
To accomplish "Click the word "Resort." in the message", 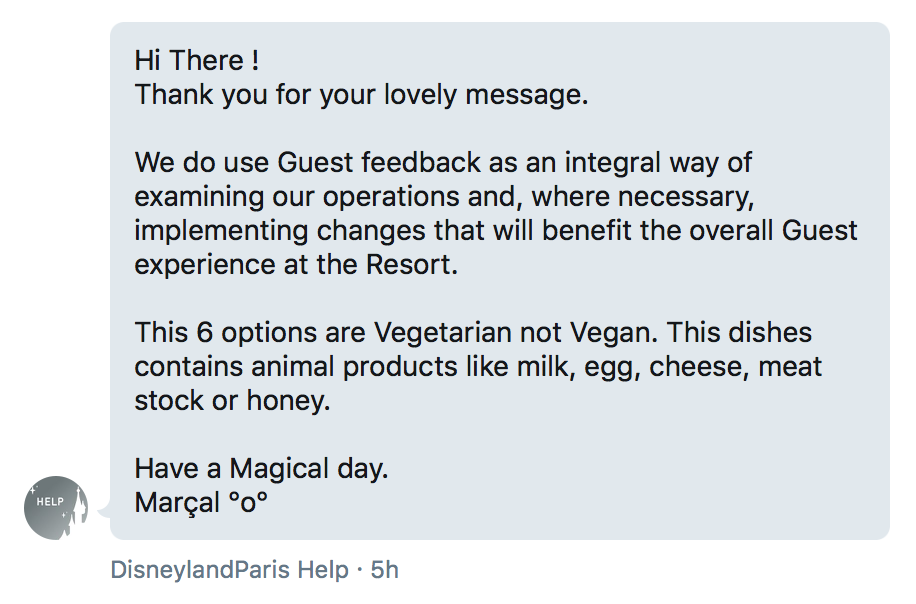I will (412, 265).
